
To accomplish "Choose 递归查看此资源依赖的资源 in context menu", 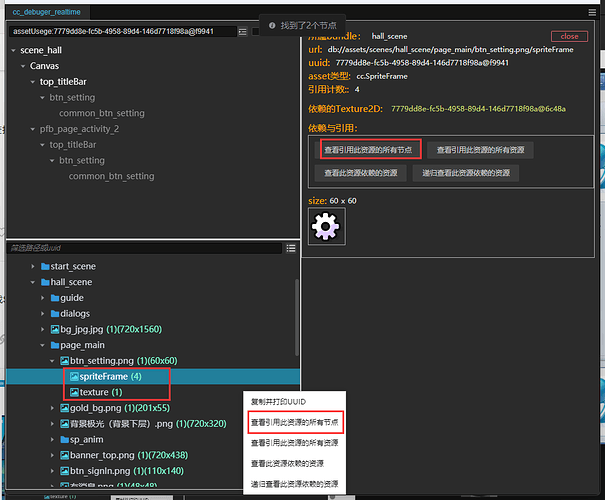I will pyautogui.click(x=294, y=484).
